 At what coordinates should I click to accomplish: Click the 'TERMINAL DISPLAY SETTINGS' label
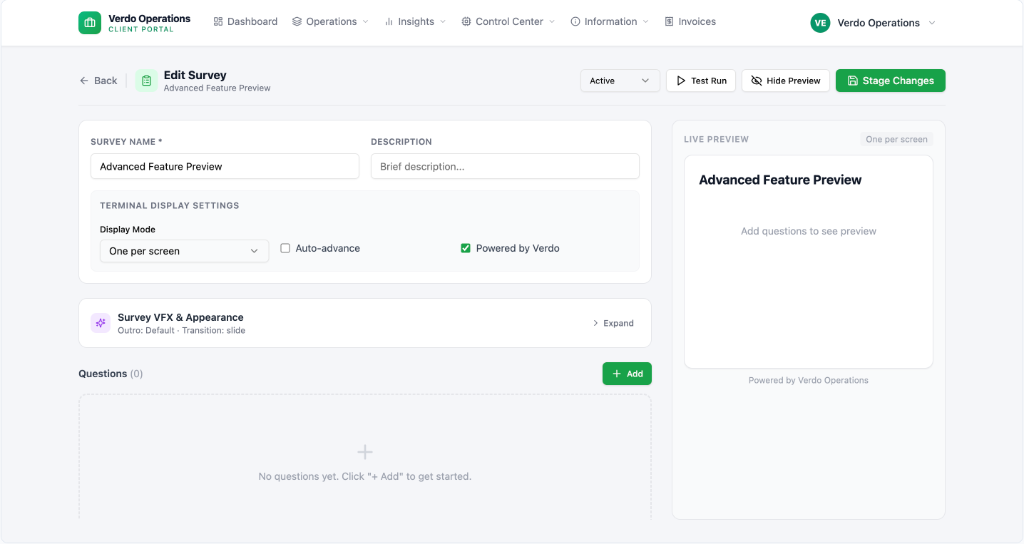click(x=169, y=205)
